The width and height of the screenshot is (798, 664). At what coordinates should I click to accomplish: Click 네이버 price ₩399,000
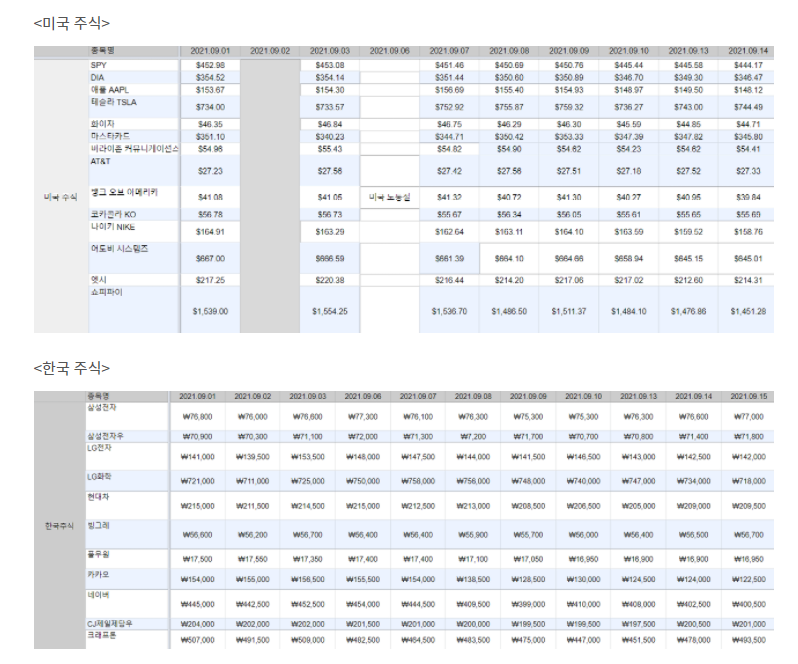coord(528,604)
